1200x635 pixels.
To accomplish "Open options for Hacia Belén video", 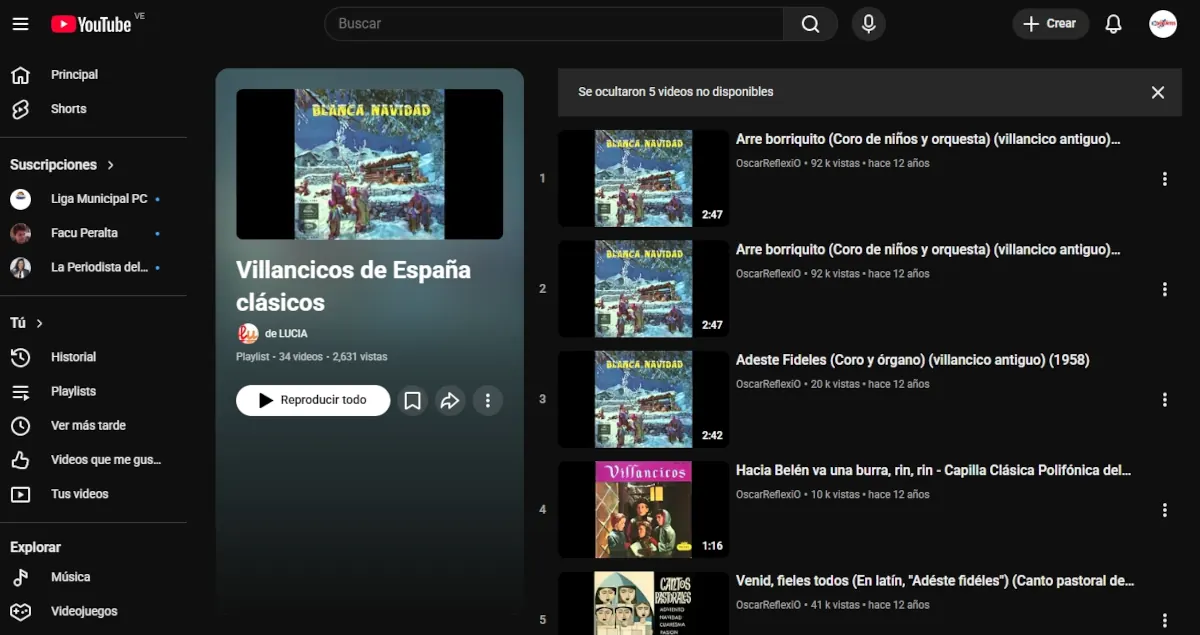I will (1164, 510).
